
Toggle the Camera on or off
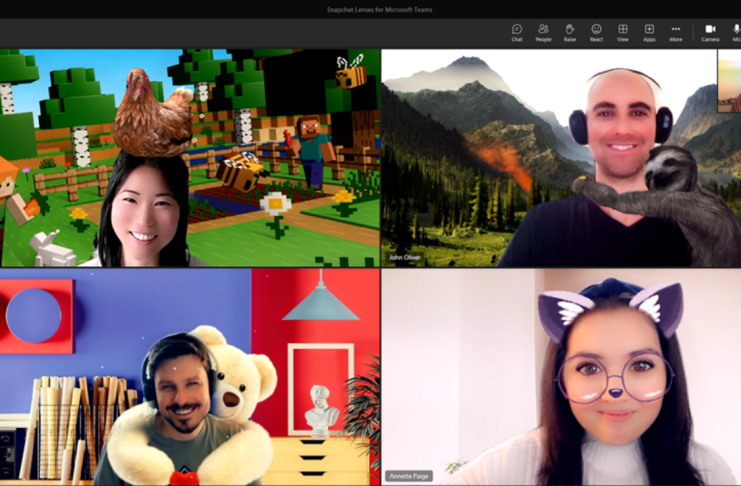(x=710, y=33)
